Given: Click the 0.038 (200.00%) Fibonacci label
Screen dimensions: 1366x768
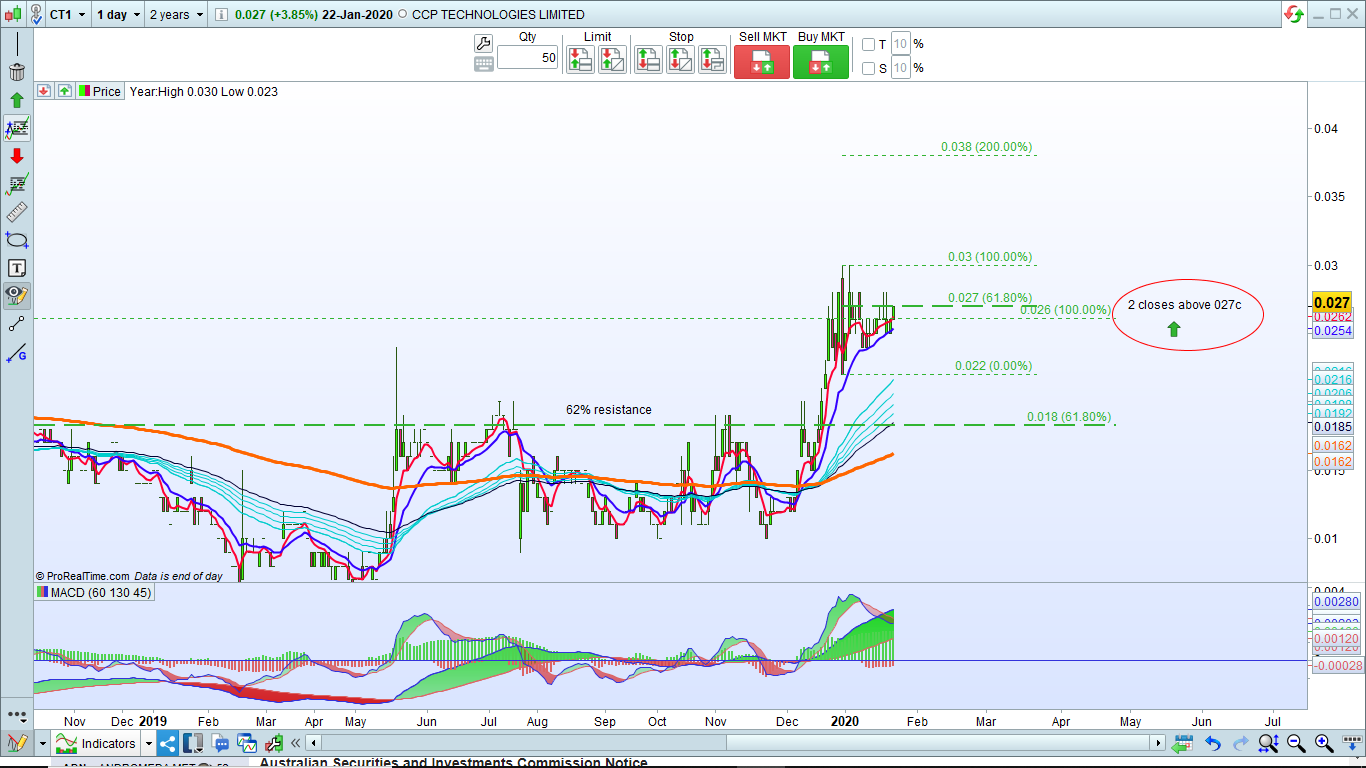Looking at the screenshot, I should tap(986, 147).
